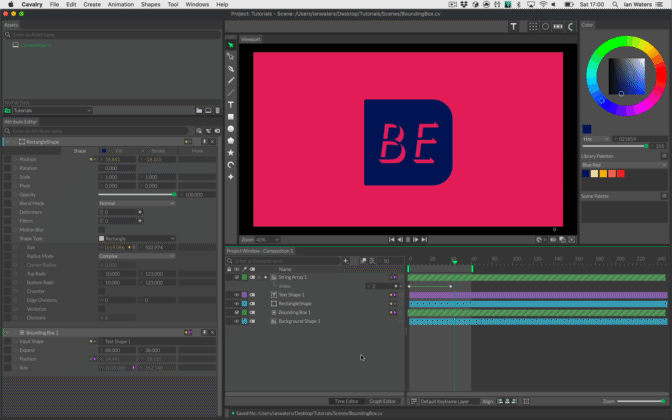Toggle visibility of String Array 1 layer
This screenshot has width=672, height=420.
237,277
